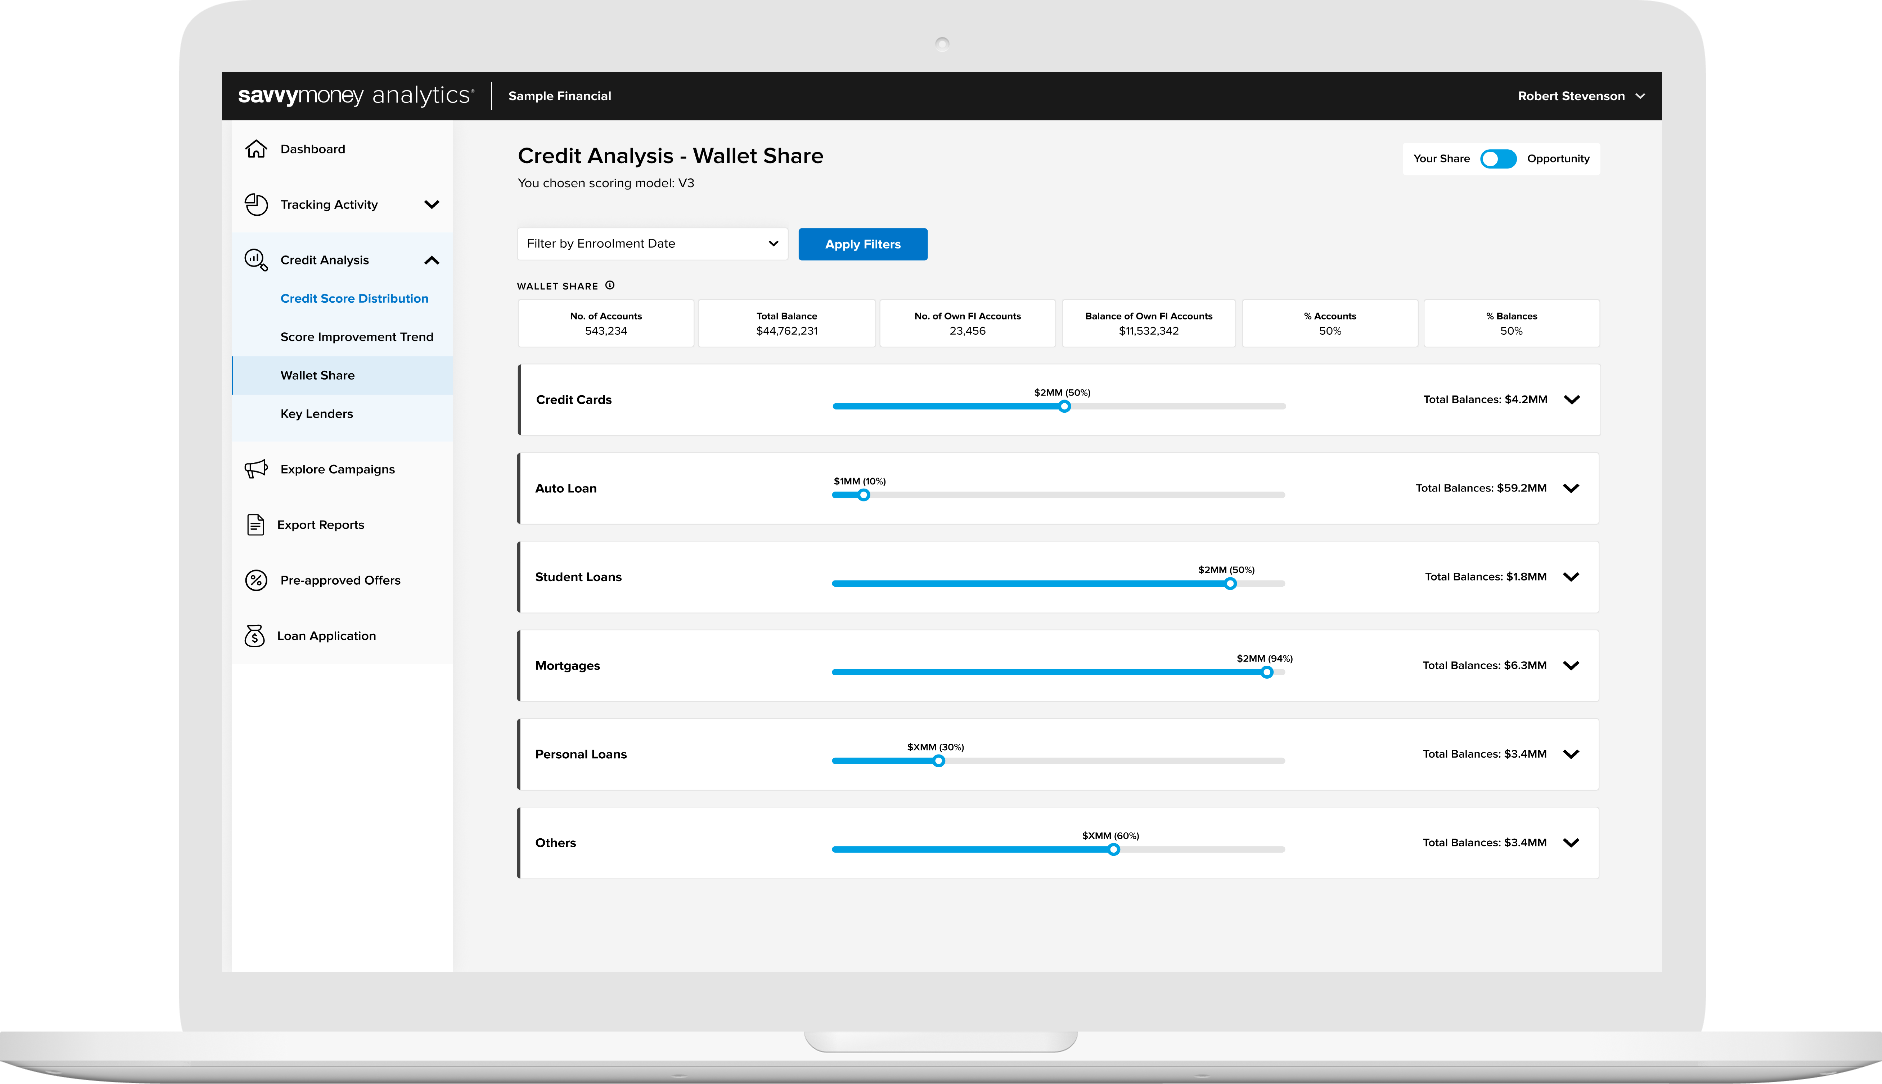Open the Filter by Enrollment Date dropdown
Viewport: 1882px width, 1084px height.
652,244
